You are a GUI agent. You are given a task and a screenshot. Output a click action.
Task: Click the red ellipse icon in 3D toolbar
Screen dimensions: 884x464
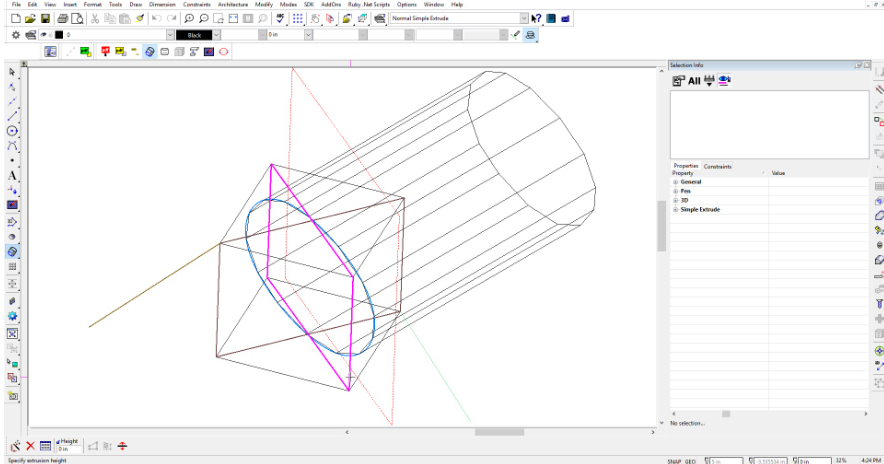pos(224,52)
